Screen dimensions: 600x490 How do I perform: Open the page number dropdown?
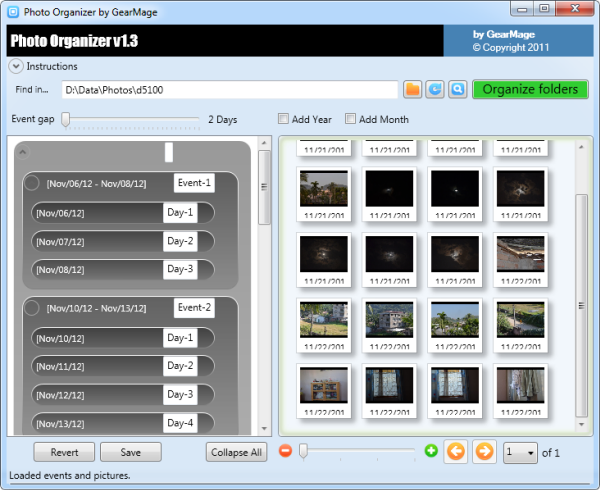click(520, 453)
